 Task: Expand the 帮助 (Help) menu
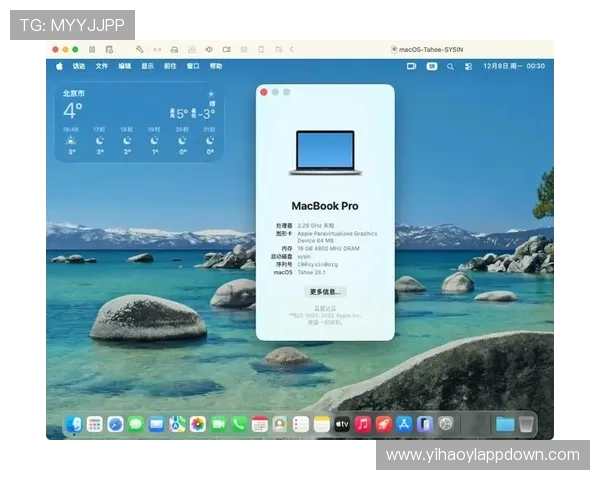(216, 66)
